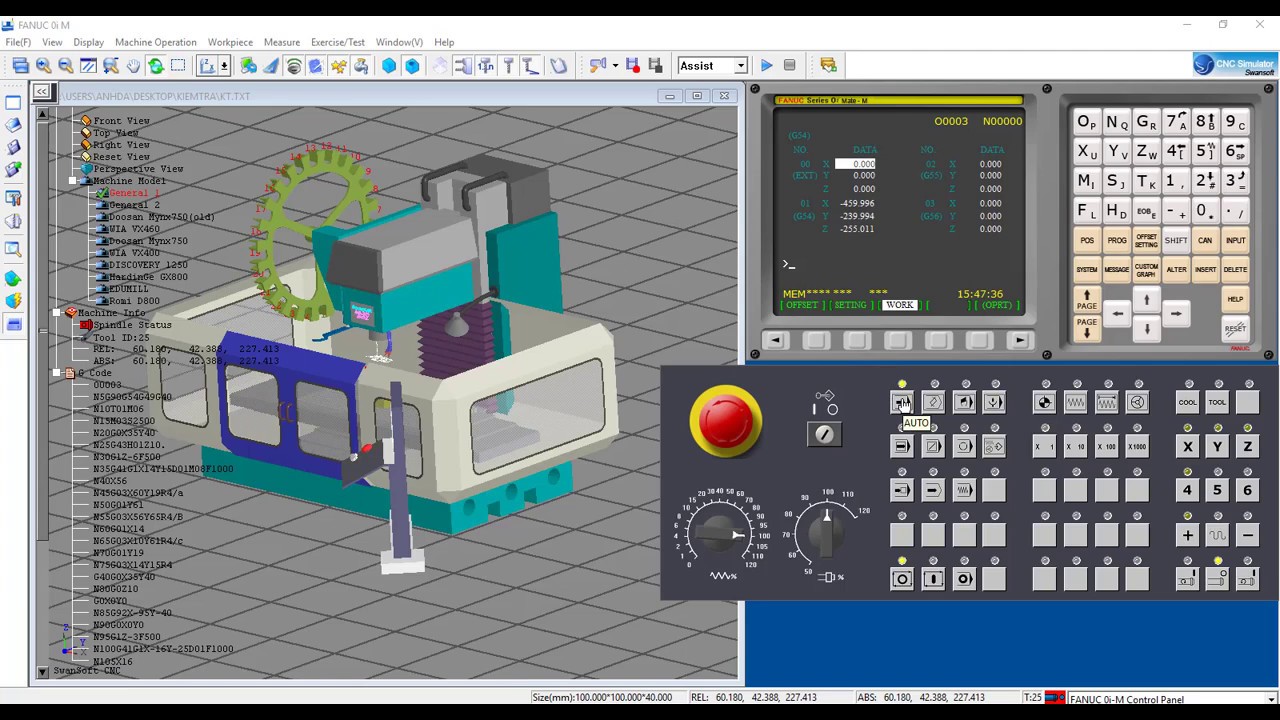This screenshot has width=1280, height=720.
Task: Collapse side panel with << button
Action: [x=42, y=92]
